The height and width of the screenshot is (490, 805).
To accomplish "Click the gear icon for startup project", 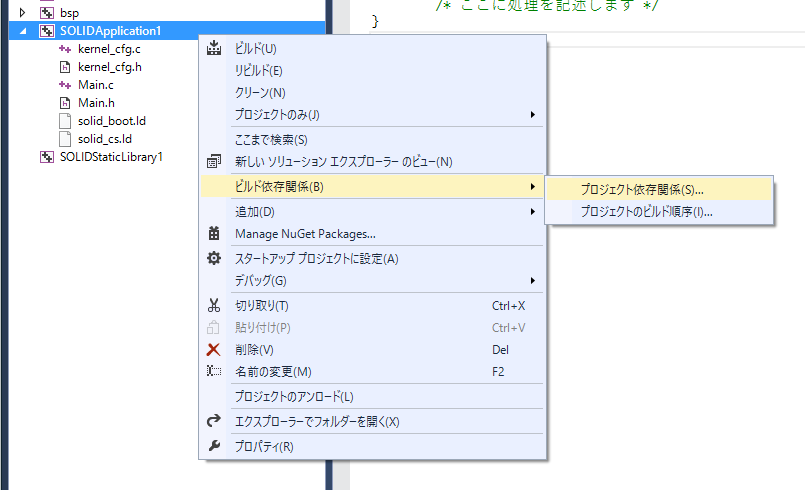I will pos(213,258).
